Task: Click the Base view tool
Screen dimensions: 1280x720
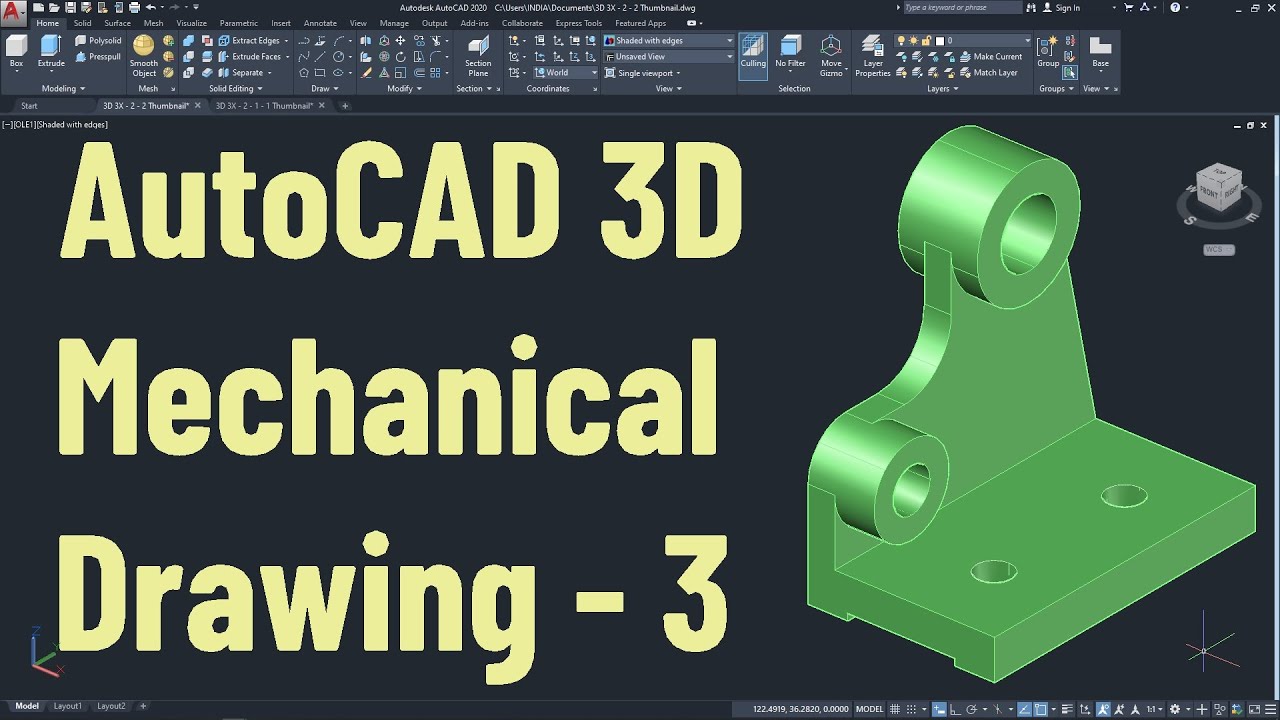Action: (1100, 52)
